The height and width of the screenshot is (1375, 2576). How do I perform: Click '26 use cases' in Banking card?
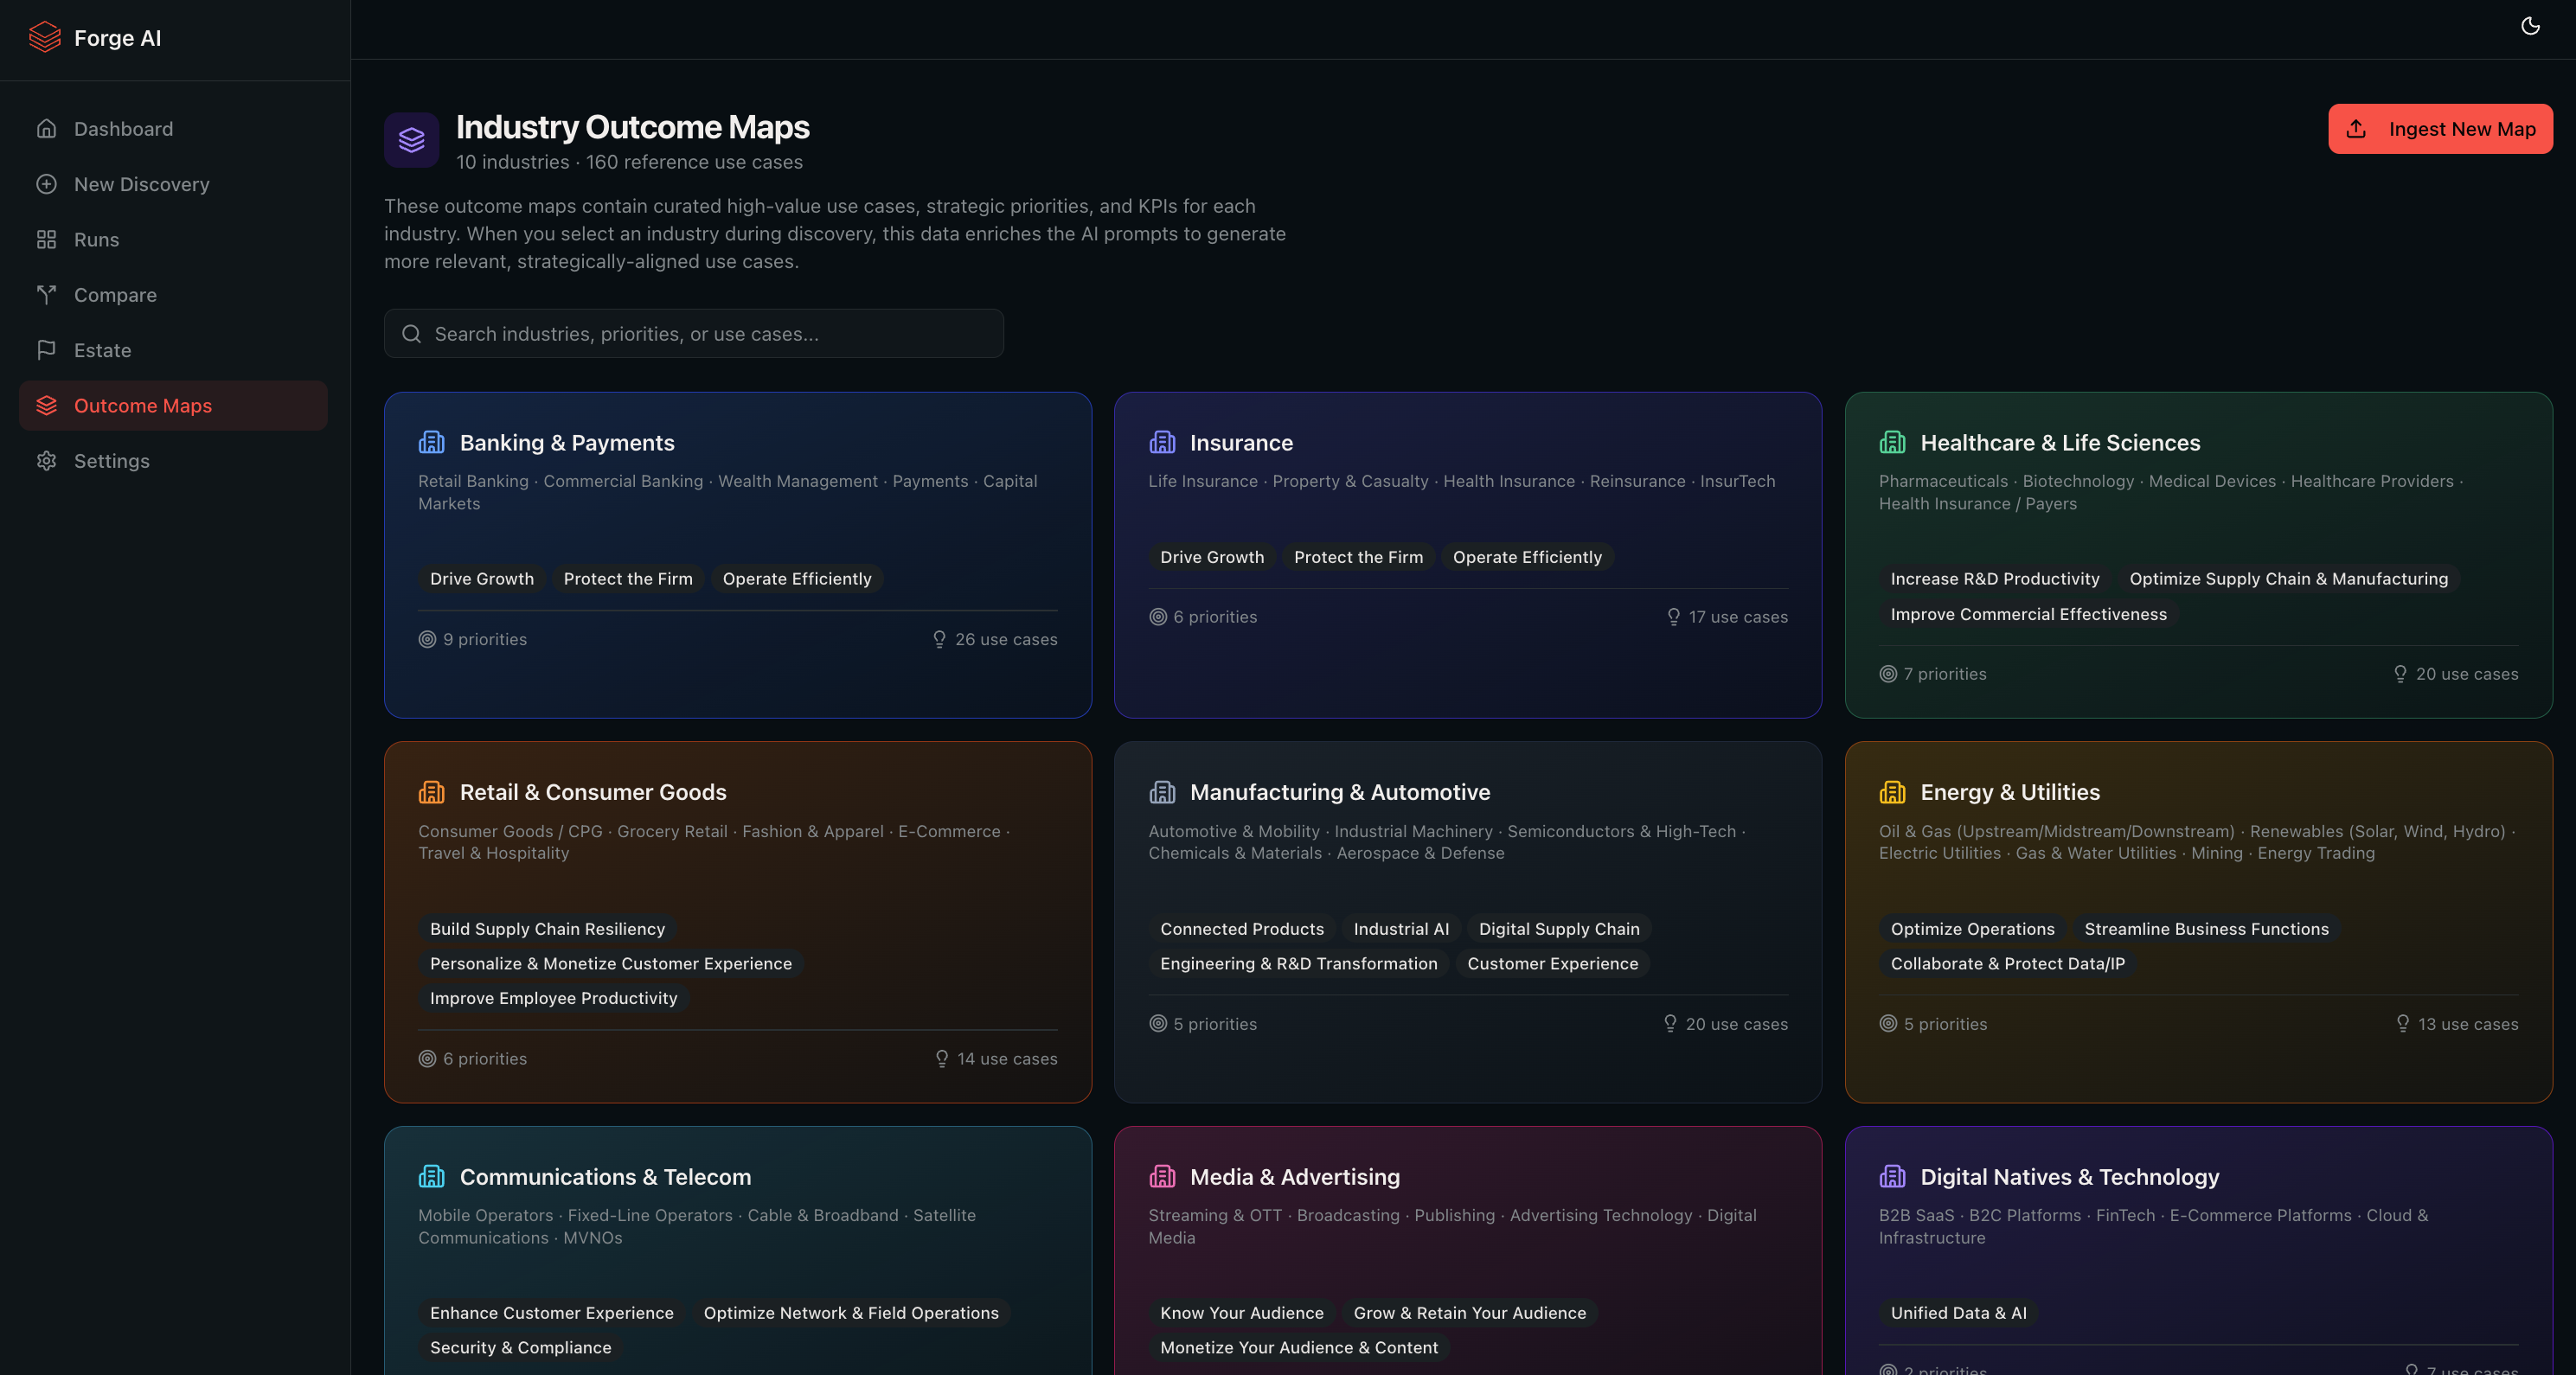[995, 639]
